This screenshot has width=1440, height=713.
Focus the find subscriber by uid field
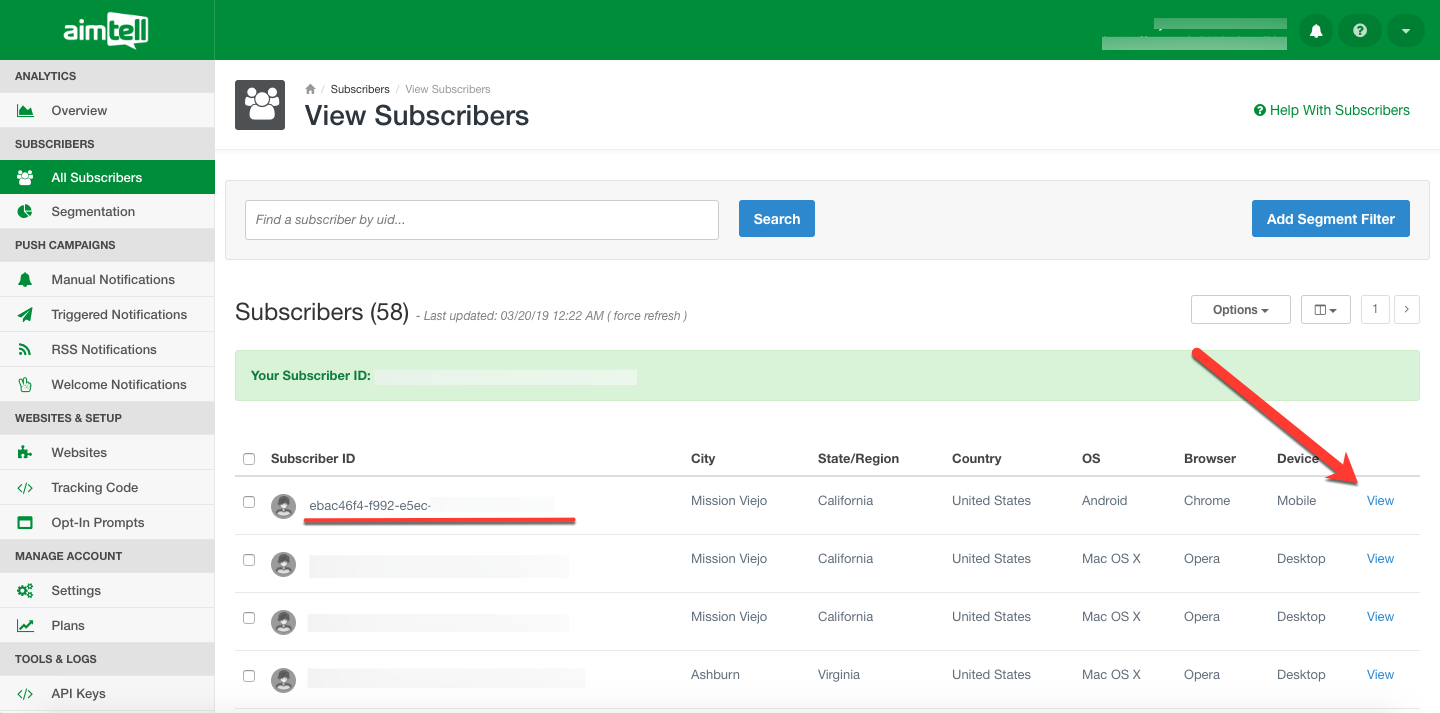point(481,220)
